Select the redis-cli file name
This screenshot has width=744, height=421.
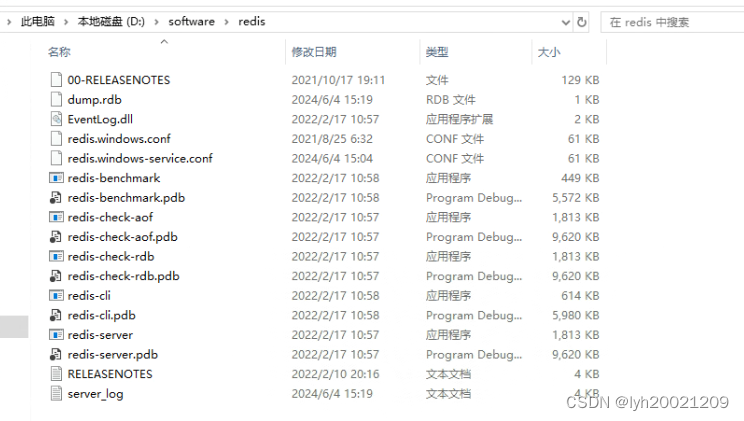click(x=89, y=296)
